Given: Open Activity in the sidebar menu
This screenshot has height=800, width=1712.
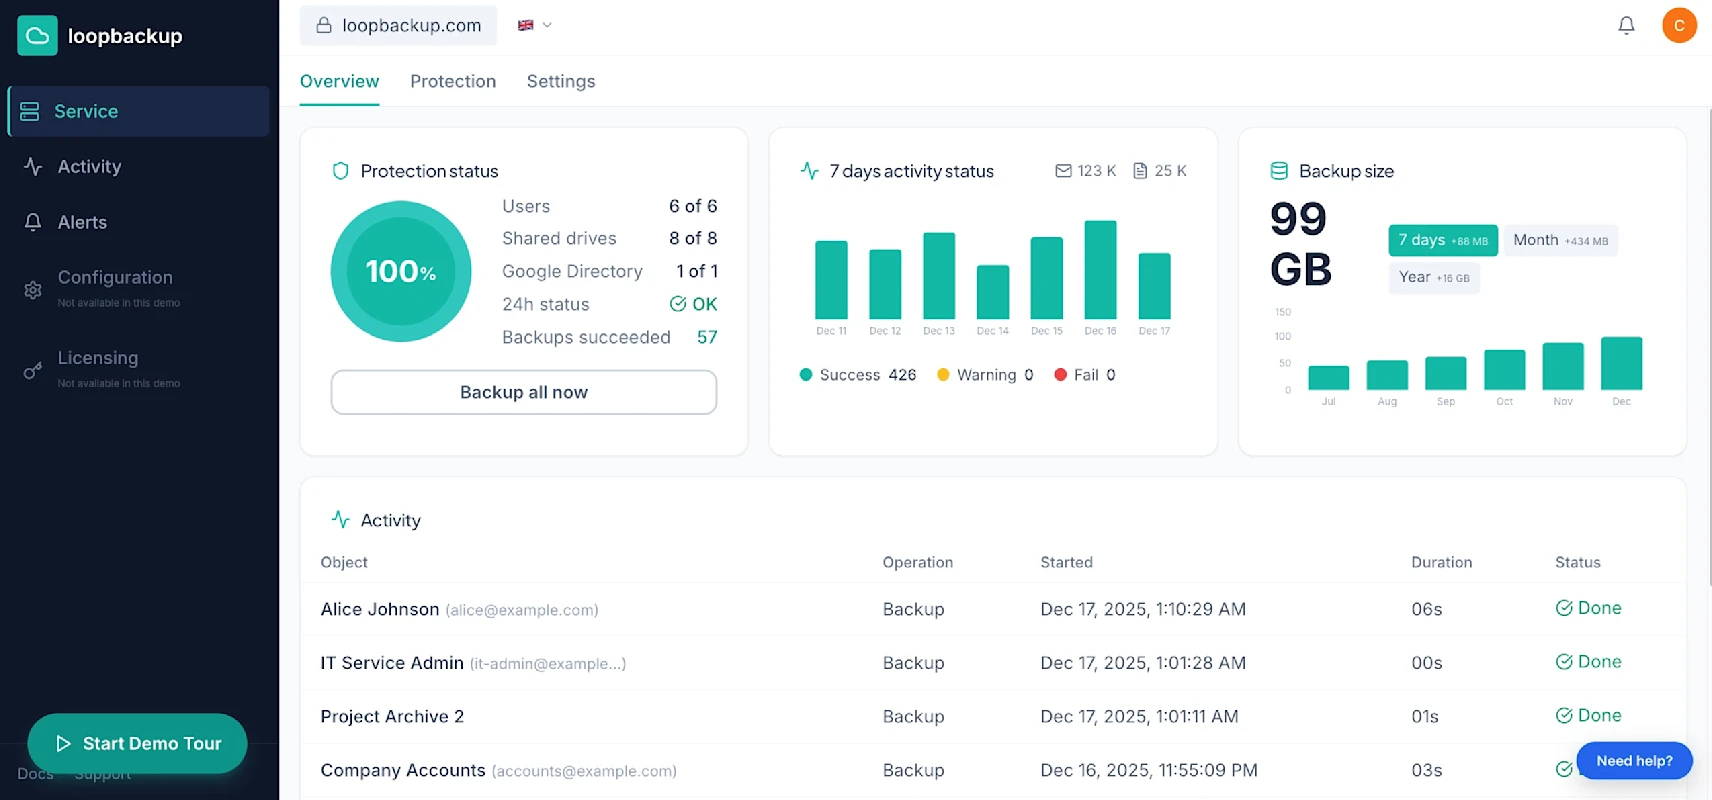Looking at the screenshot, I should tap(138, 166).
